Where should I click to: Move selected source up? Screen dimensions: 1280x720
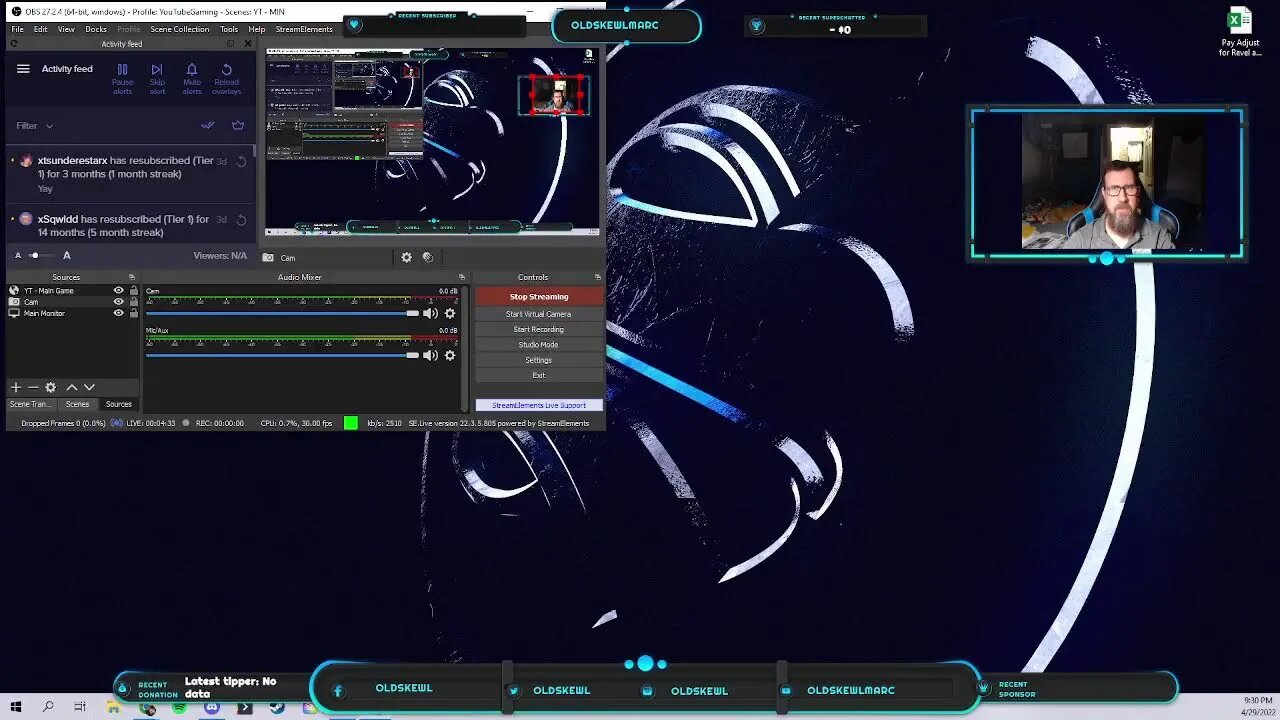click(72, 387)
